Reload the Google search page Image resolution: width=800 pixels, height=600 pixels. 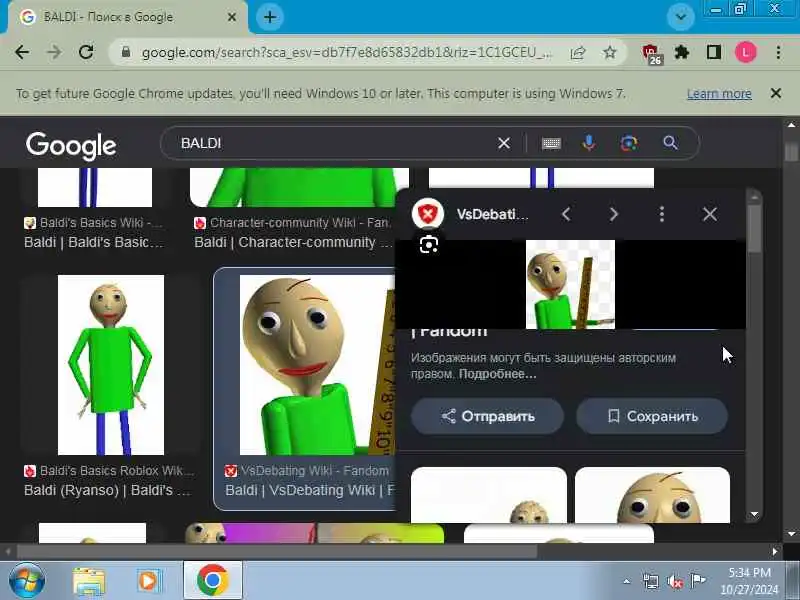[86, 52]
